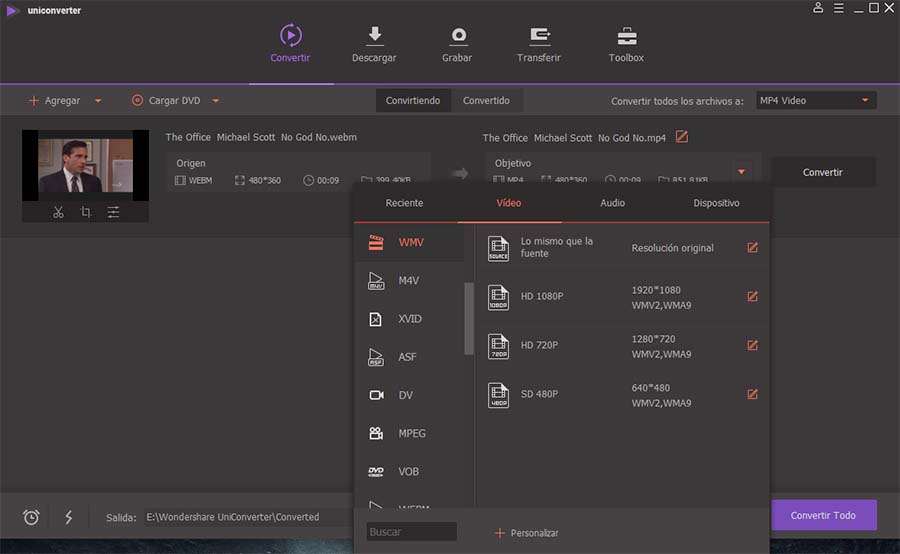Select the XVID format
The width and height of the screenshot is (900, 554).
pyautogui.click(x=410, y=319)
